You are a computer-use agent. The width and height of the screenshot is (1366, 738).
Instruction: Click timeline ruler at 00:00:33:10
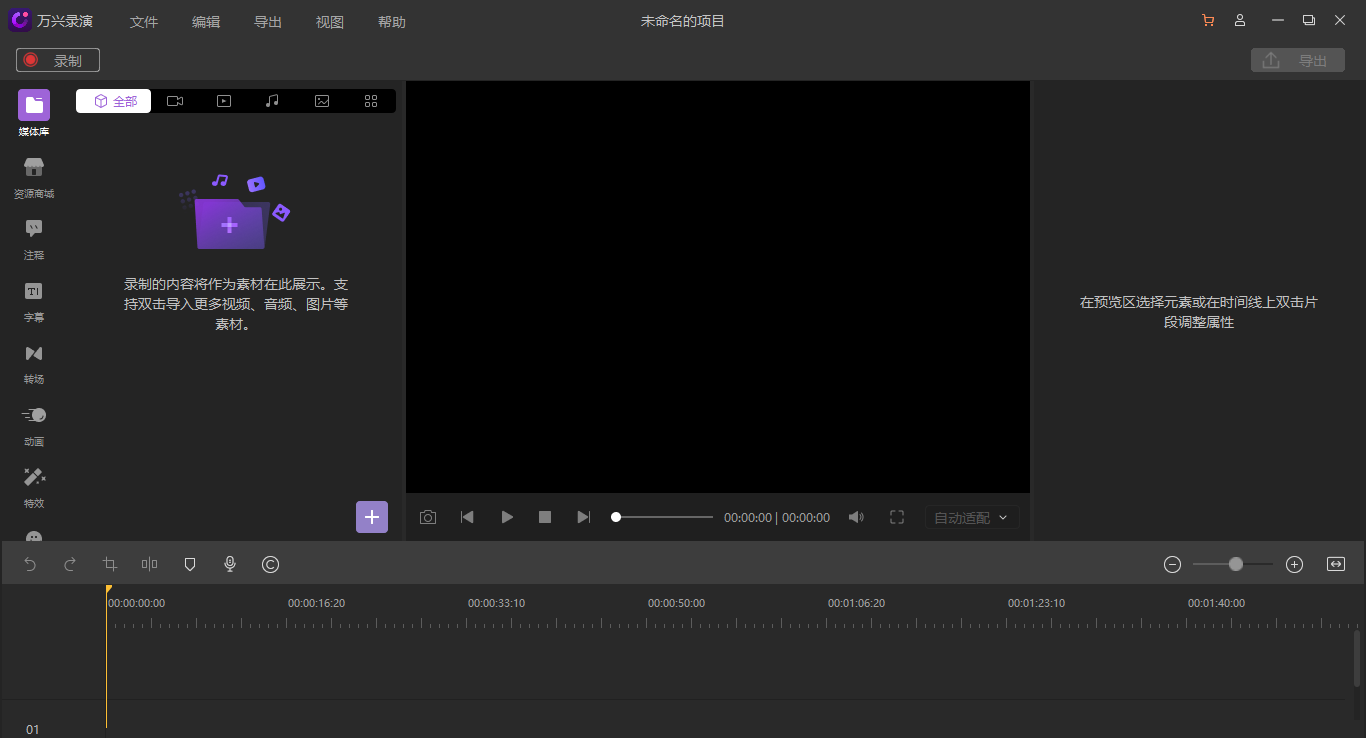[496, 603]
